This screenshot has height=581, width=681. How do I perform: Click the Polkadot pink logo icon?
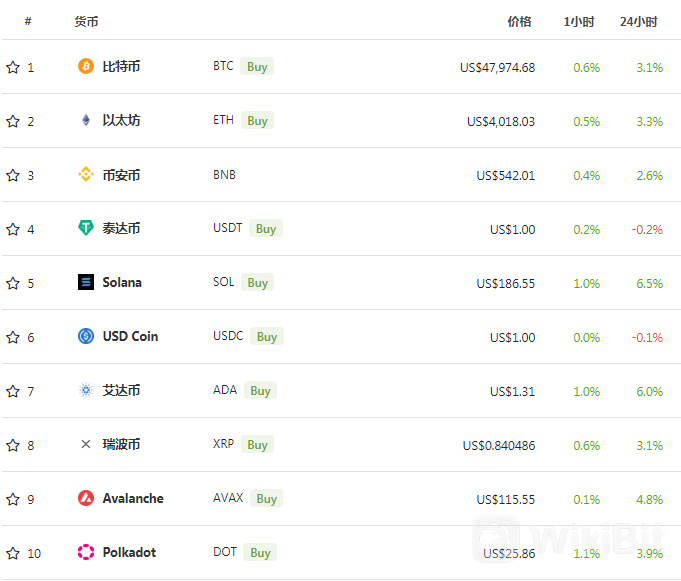pos(86,552)
